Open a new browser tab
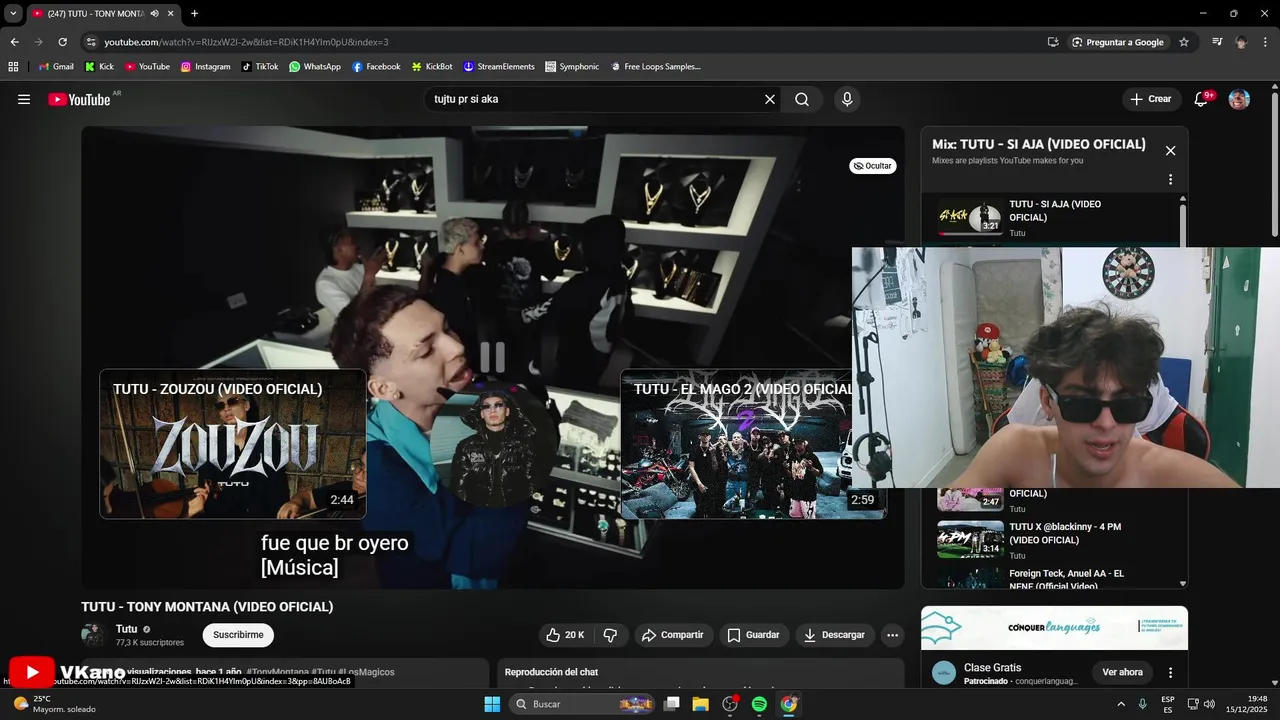The height and width of the screenshot is (720, 1280). [194, 14]
